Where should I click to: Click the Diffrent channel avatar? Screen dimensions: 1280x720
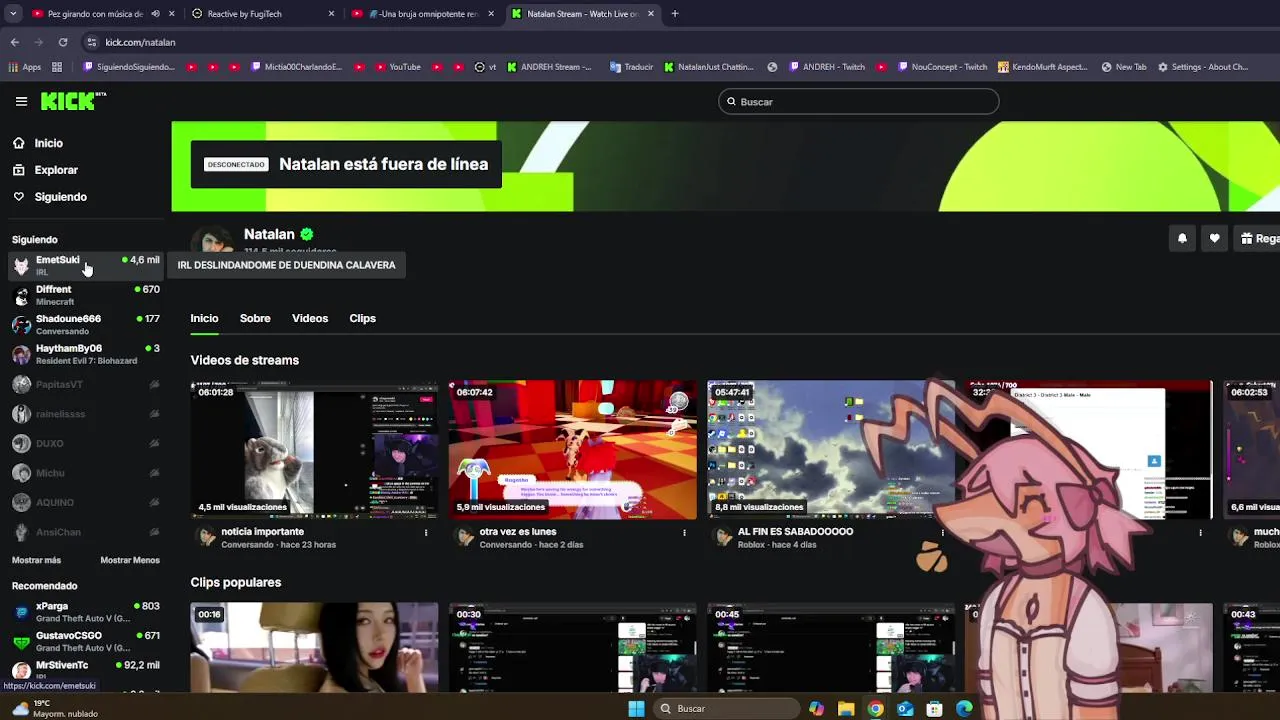point(21,295)
